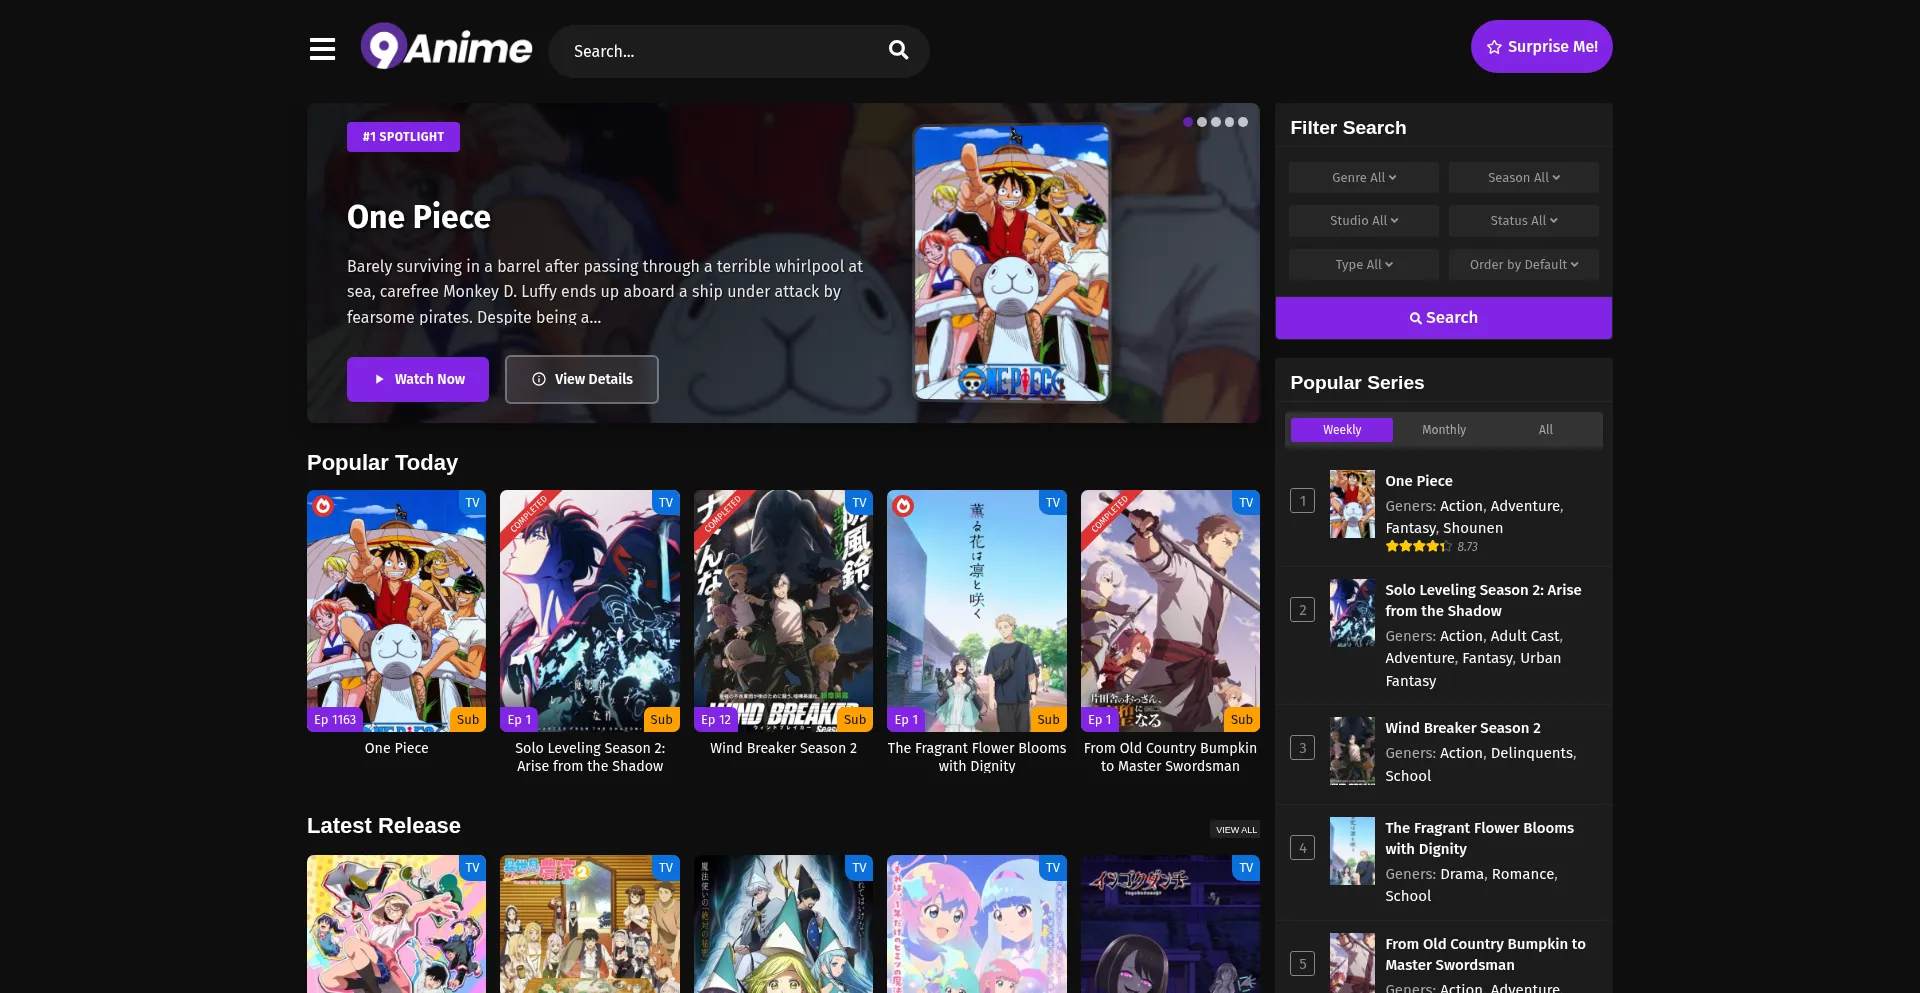Select the fourth spotlight carousel dot

1230,122
